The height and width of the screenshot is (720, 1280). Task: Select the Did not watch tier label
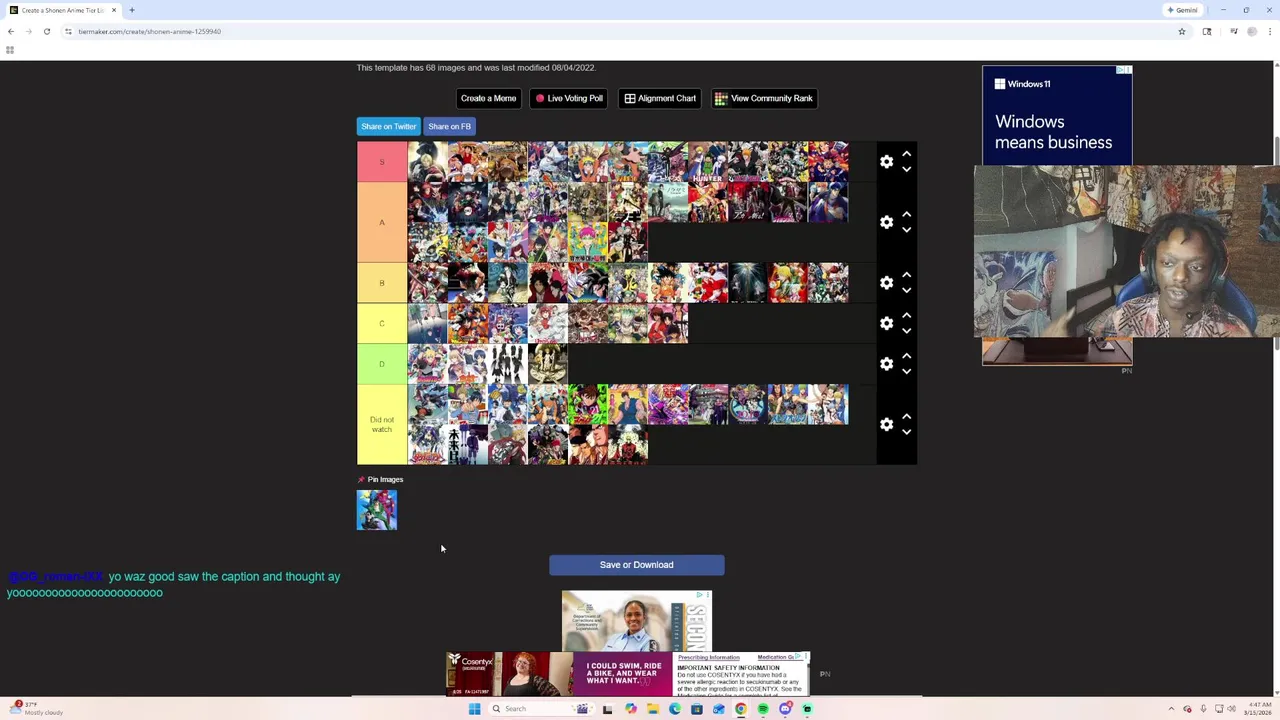tap(382, 424)
